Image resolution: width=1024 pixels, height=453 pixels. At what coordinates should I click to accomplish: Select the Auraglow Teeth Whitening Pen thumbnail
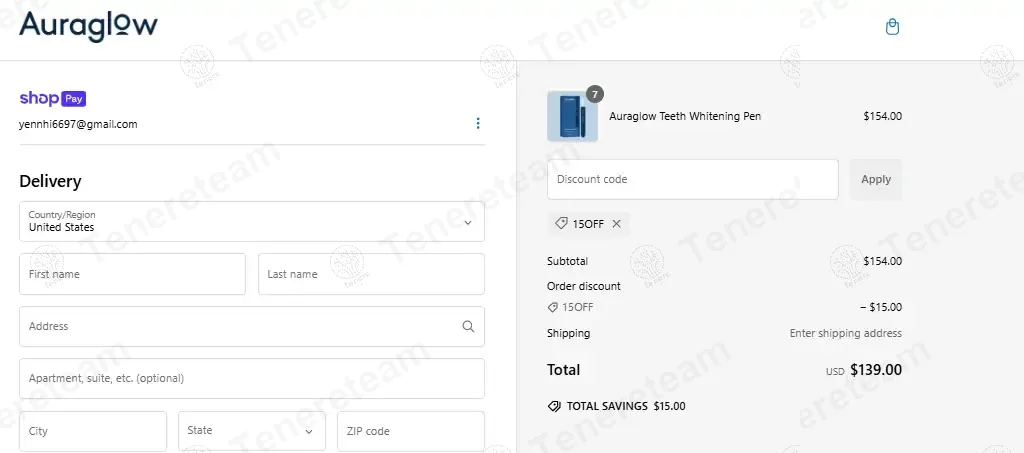pos(572,117)
